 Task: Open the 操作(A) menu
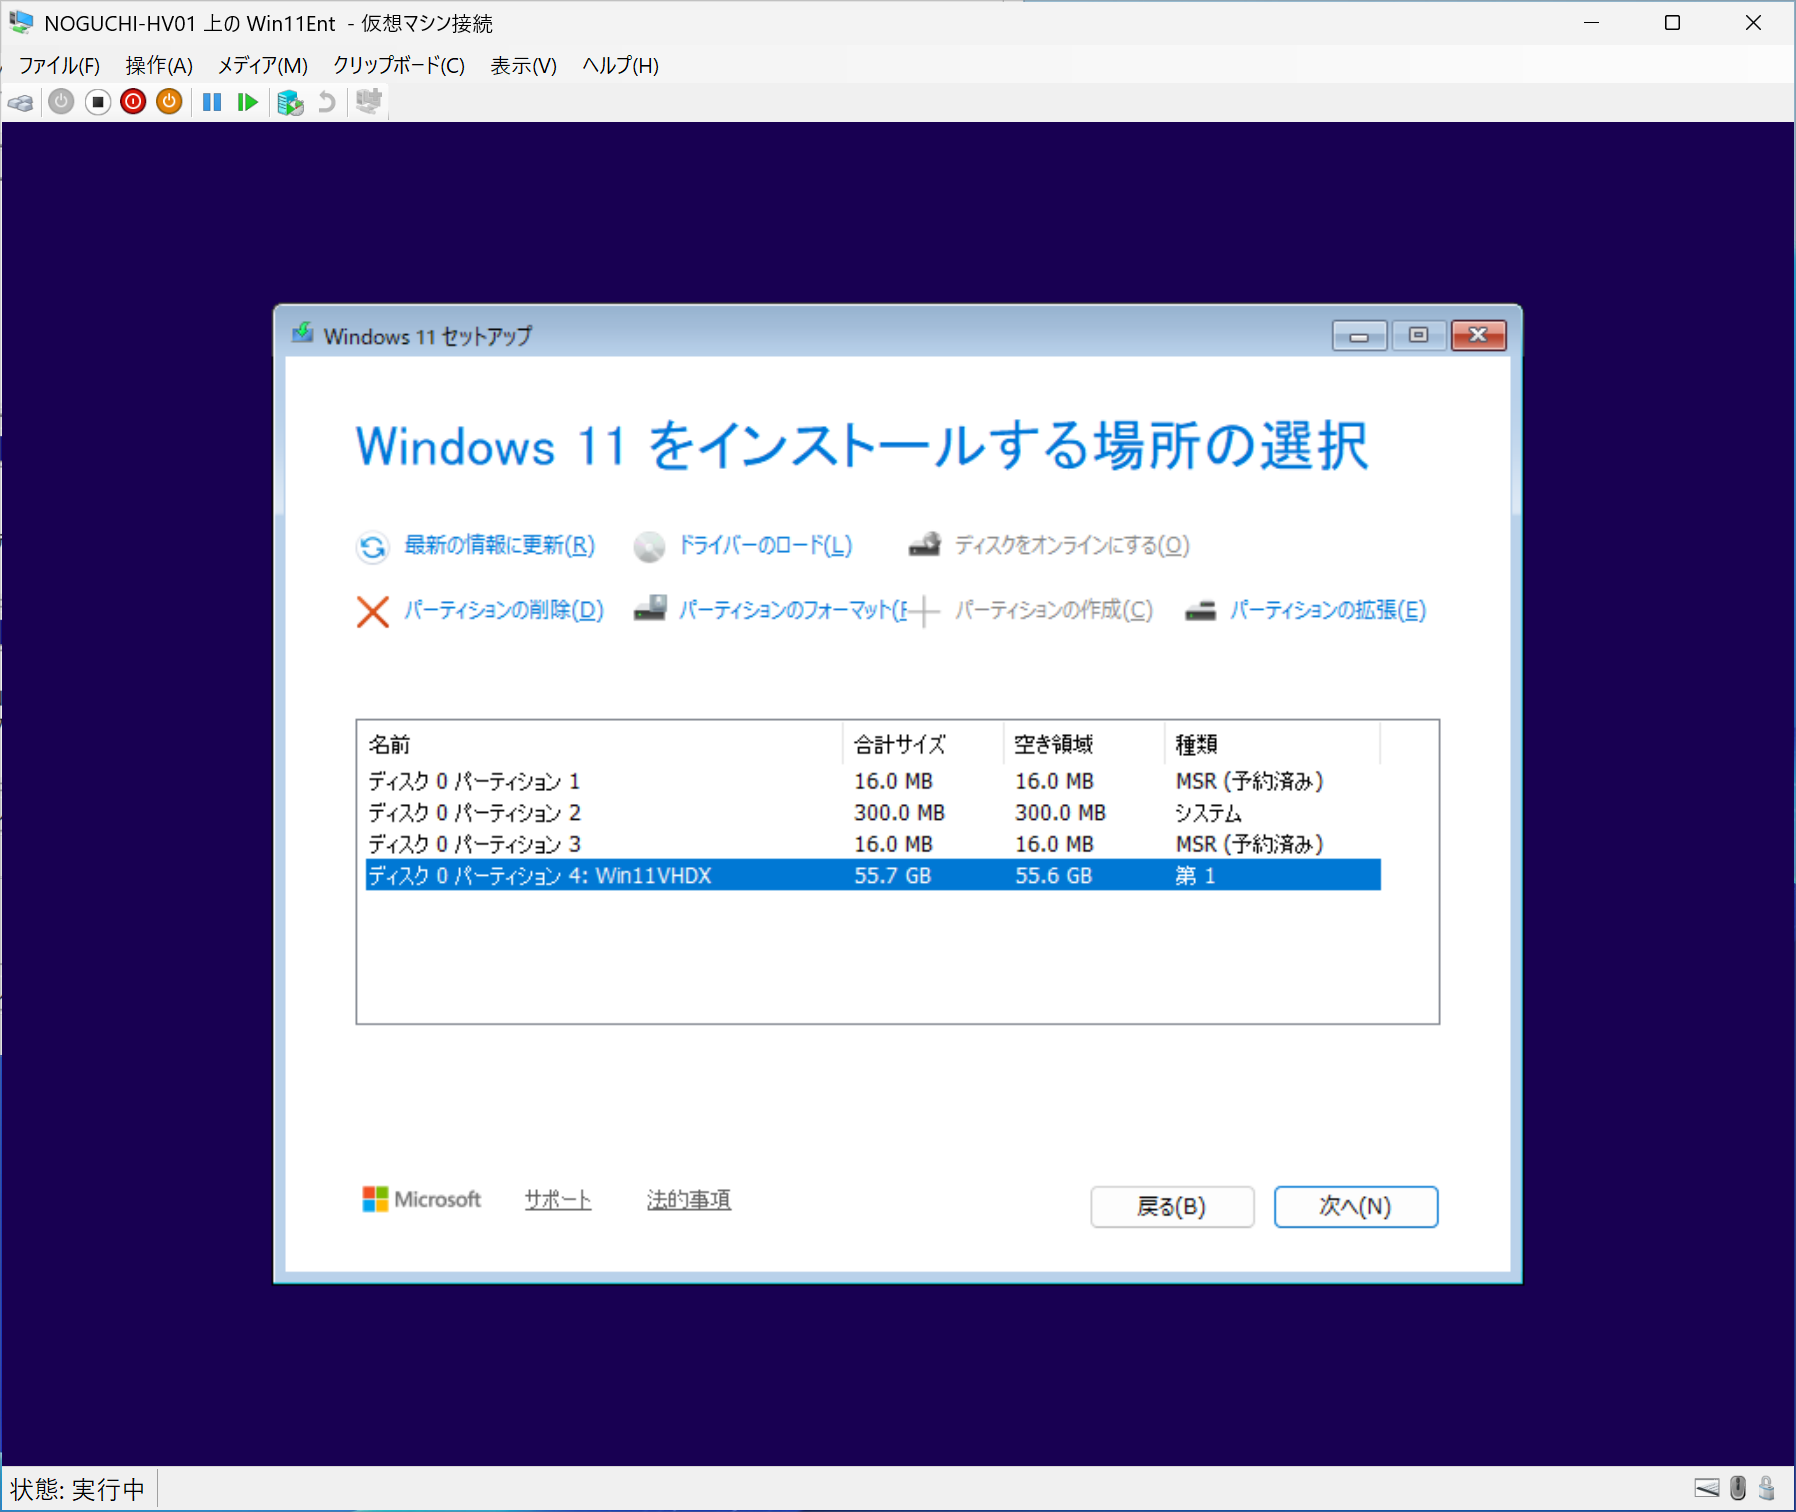[159, 66]
